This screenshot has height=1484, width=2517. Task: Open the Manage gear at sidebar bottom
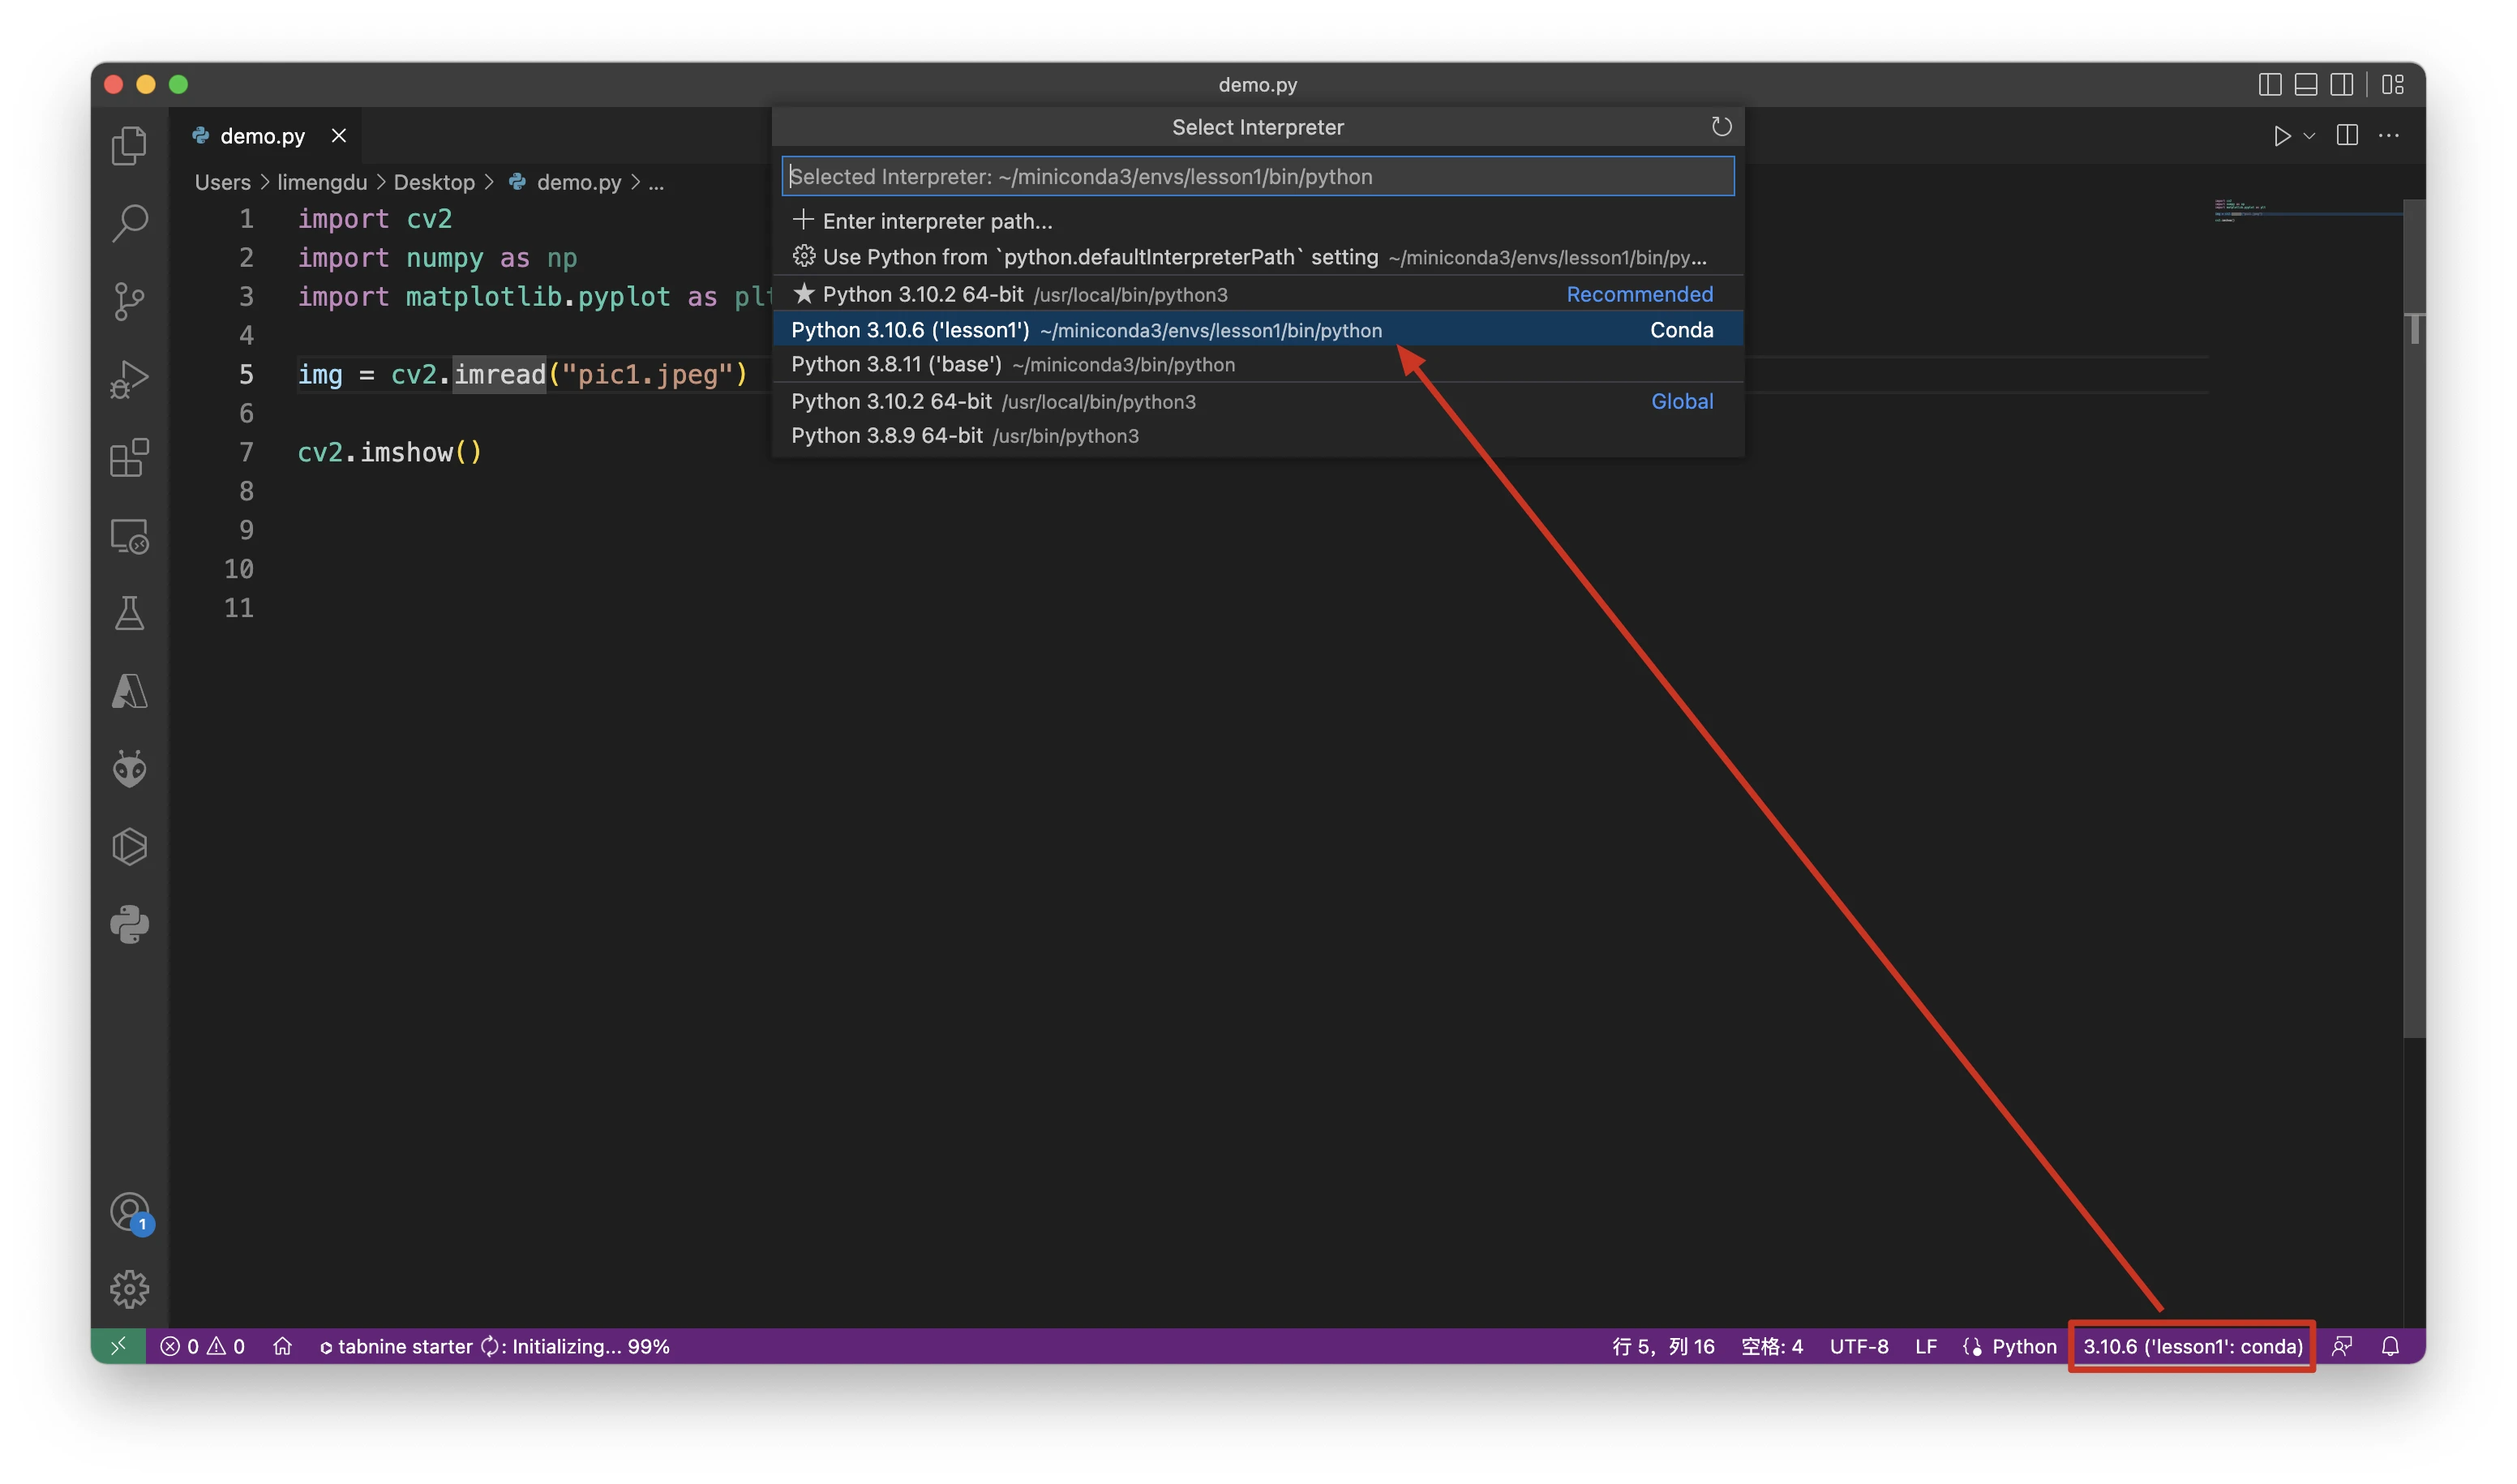tap(129, 1289)
